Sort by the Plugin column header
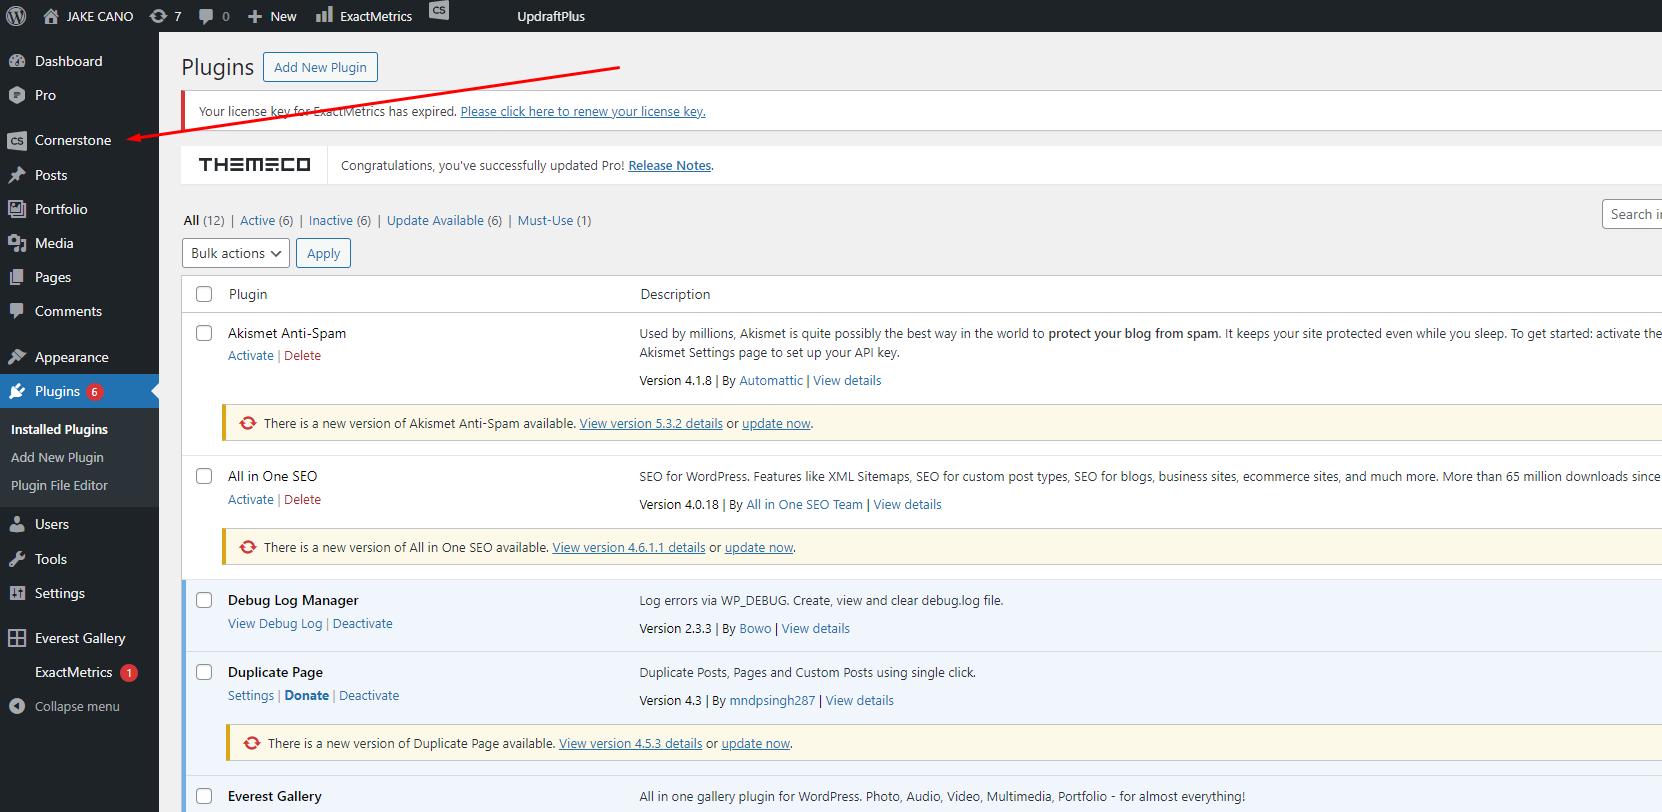The width and height of the screenshot is (1662, 812). pyautogui.click(x=248, y=294)
